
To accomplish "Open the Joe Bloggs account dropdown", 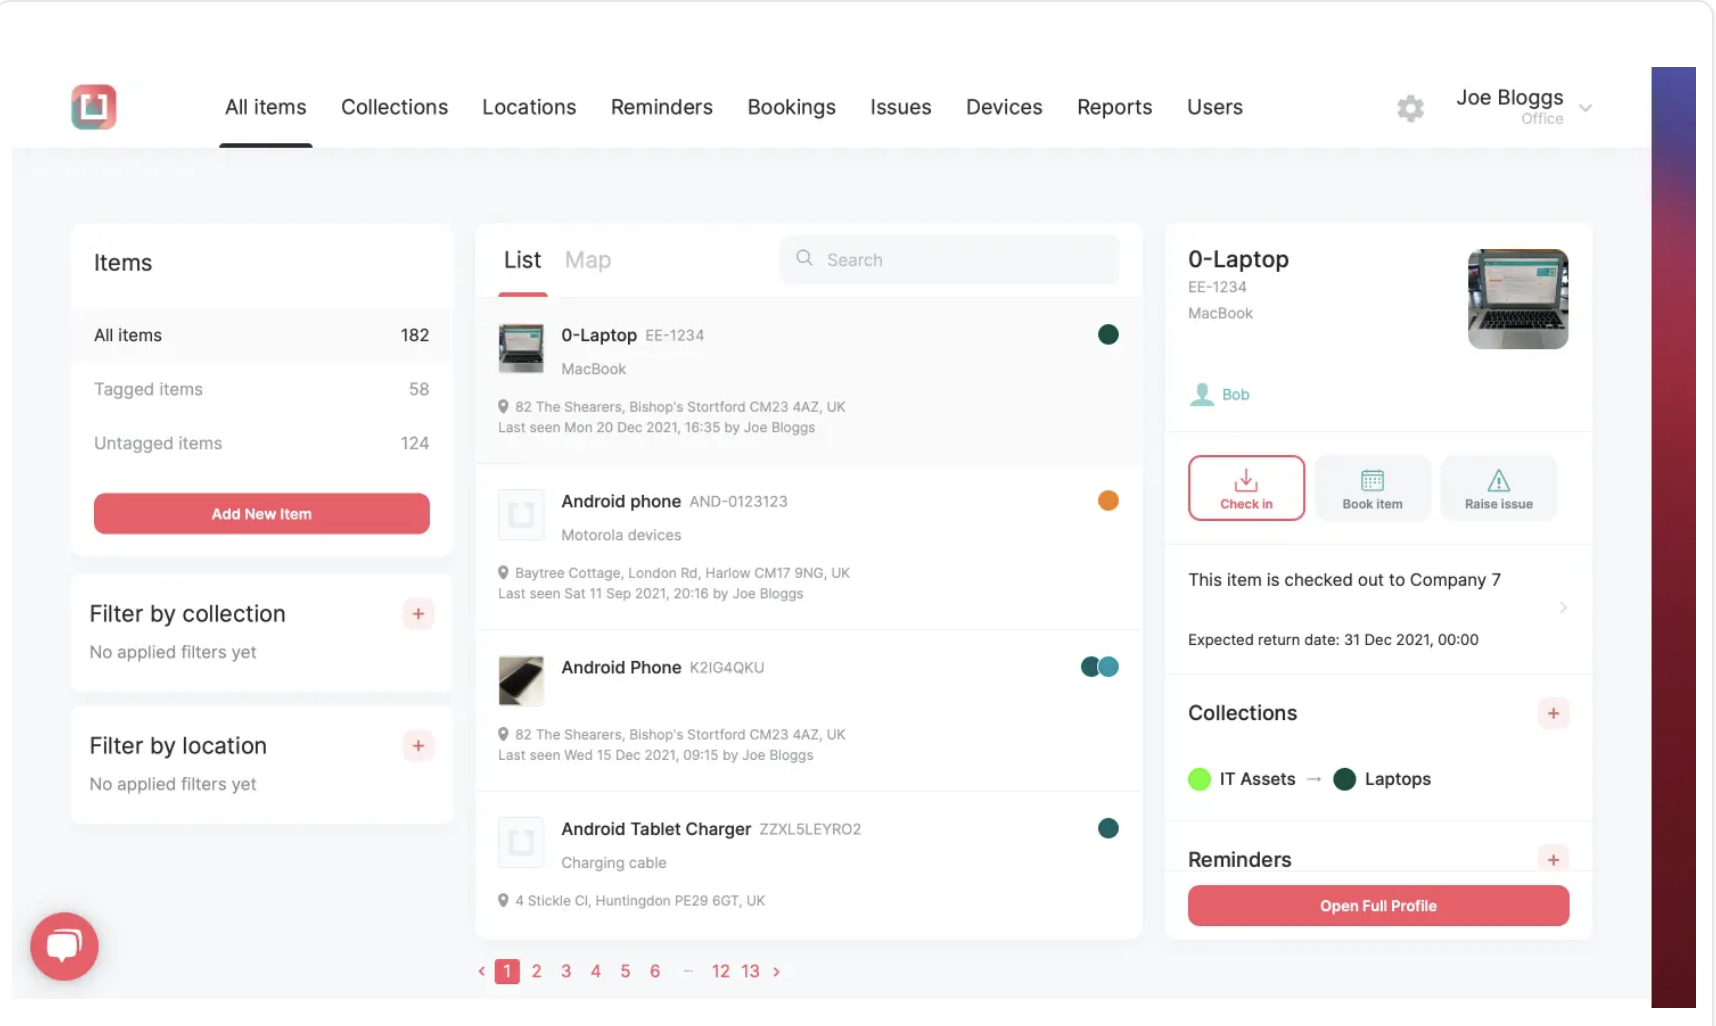I will coord(1585,108).
